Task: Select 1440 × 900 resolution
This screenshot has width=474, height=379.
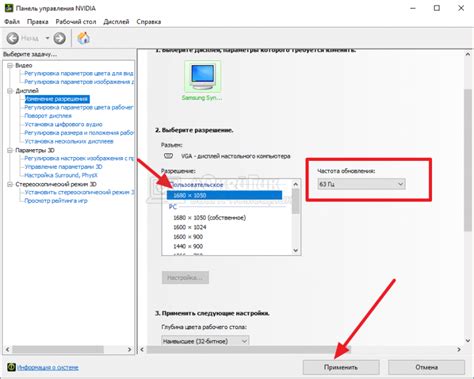Action: pyautogui.click(x=188, y=246)
